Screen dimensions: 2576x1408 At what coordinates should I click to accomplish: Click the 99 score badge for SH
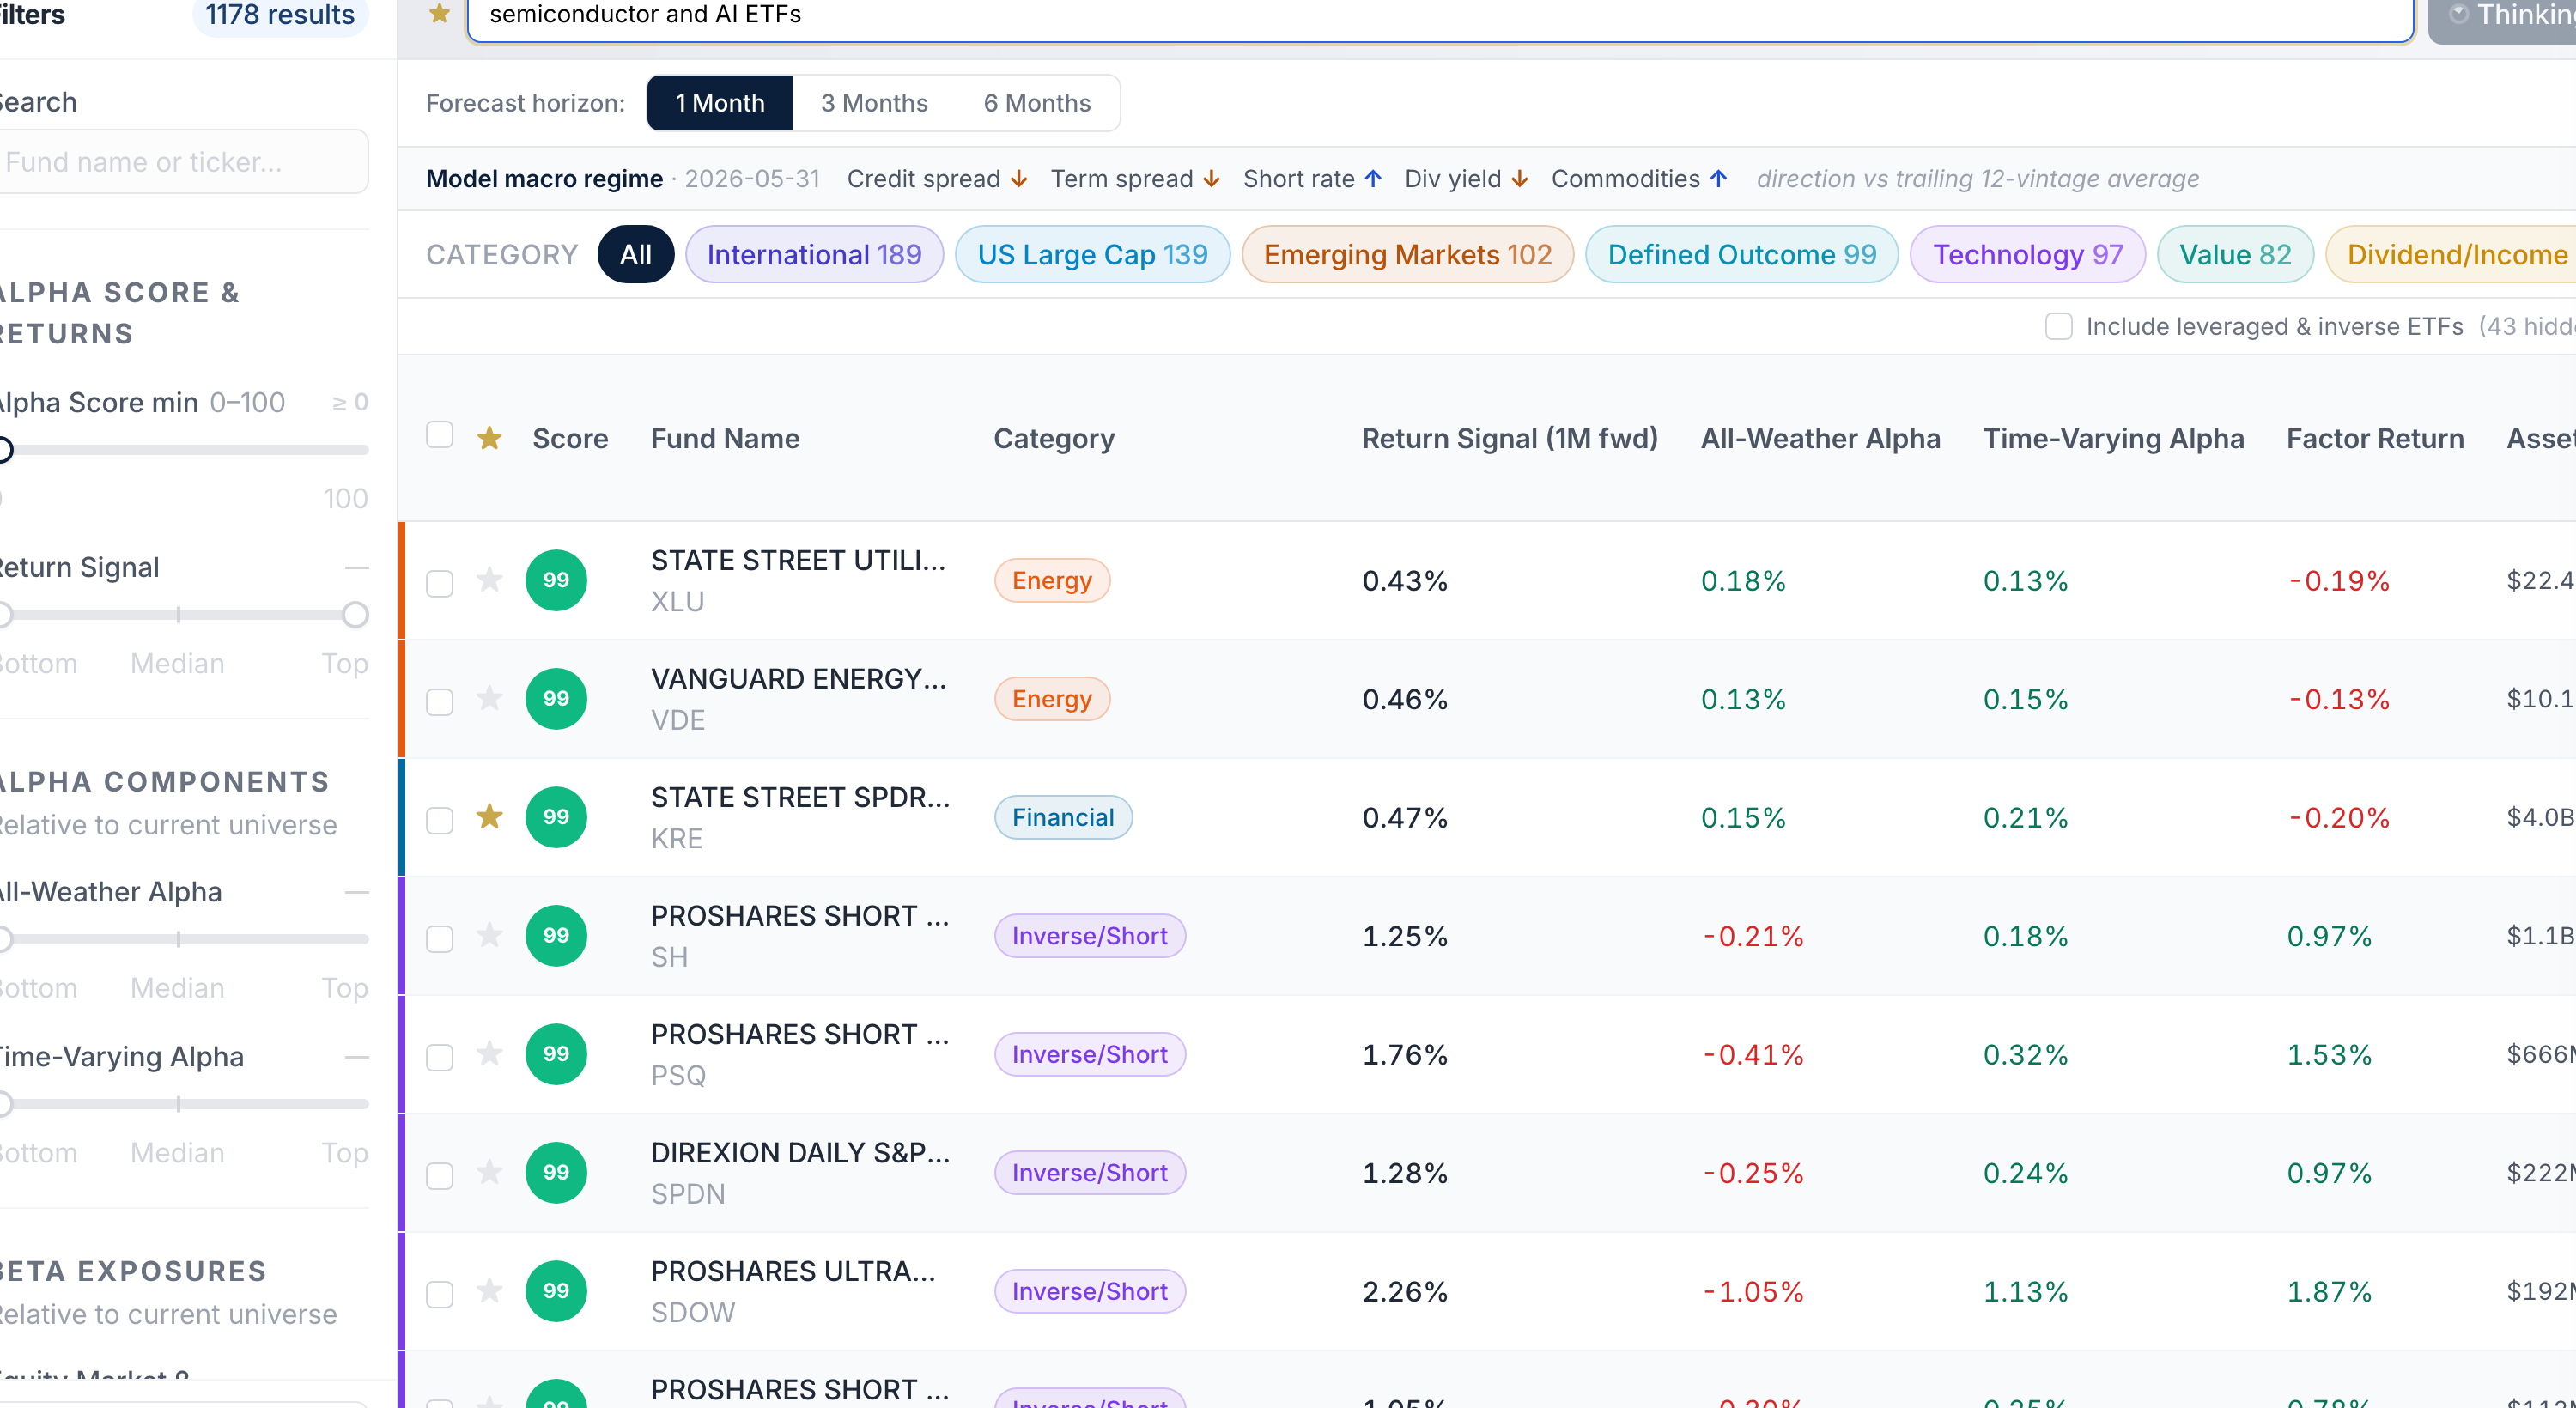pyautogui.click(x=556, y=935)
